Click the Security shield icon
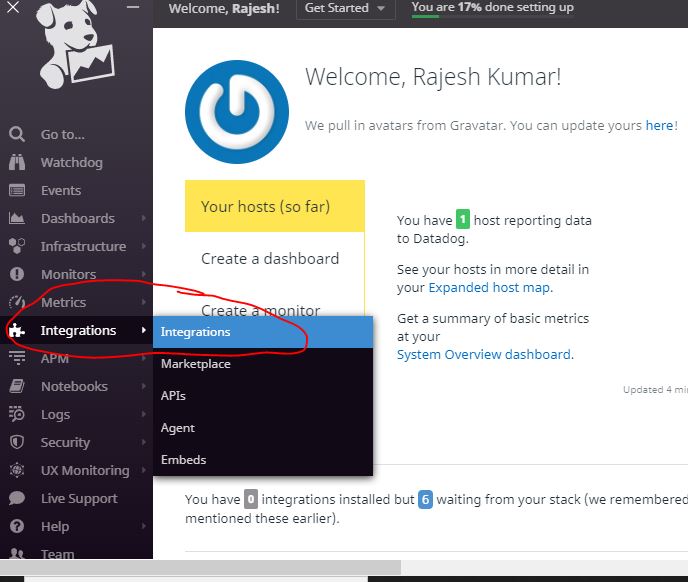The width and height of the screenshot is (688, 582). (17, 442)
